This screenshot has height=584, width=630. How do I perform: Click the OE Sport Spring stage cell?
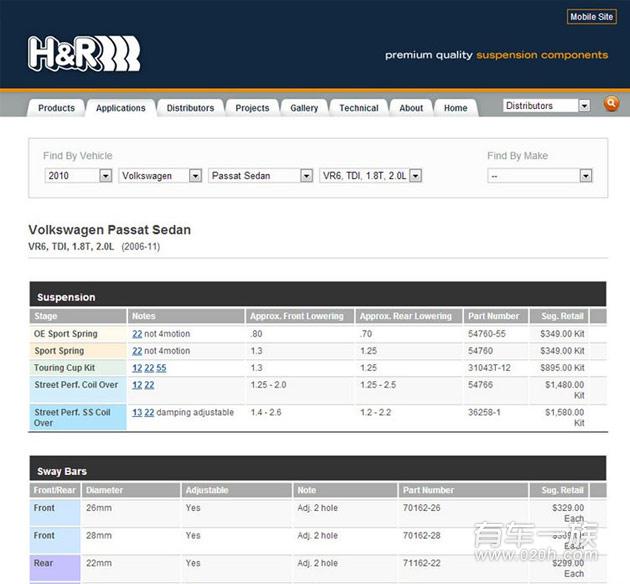[x=78, y=334]
